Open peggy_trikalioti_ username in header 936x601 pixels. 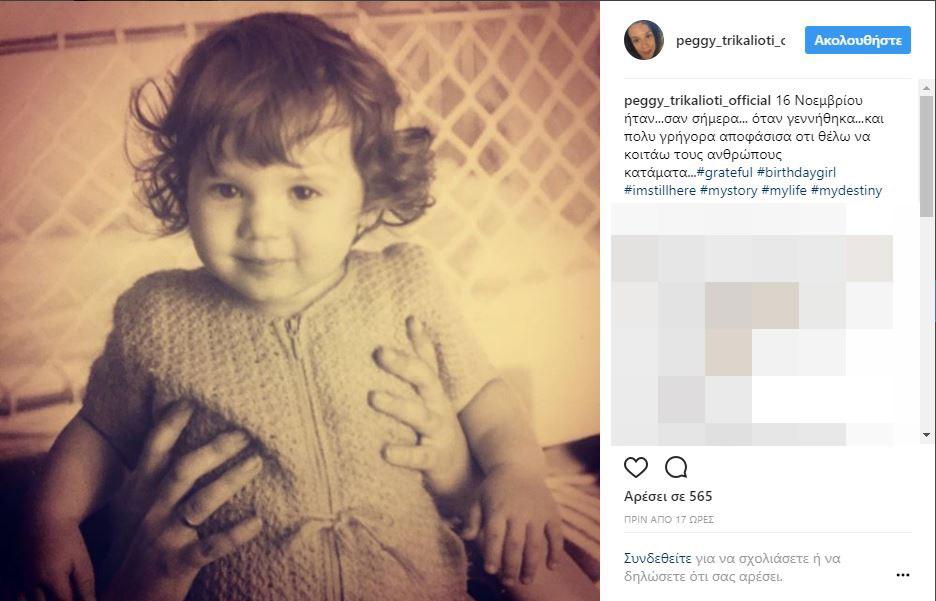click(730, 40)
